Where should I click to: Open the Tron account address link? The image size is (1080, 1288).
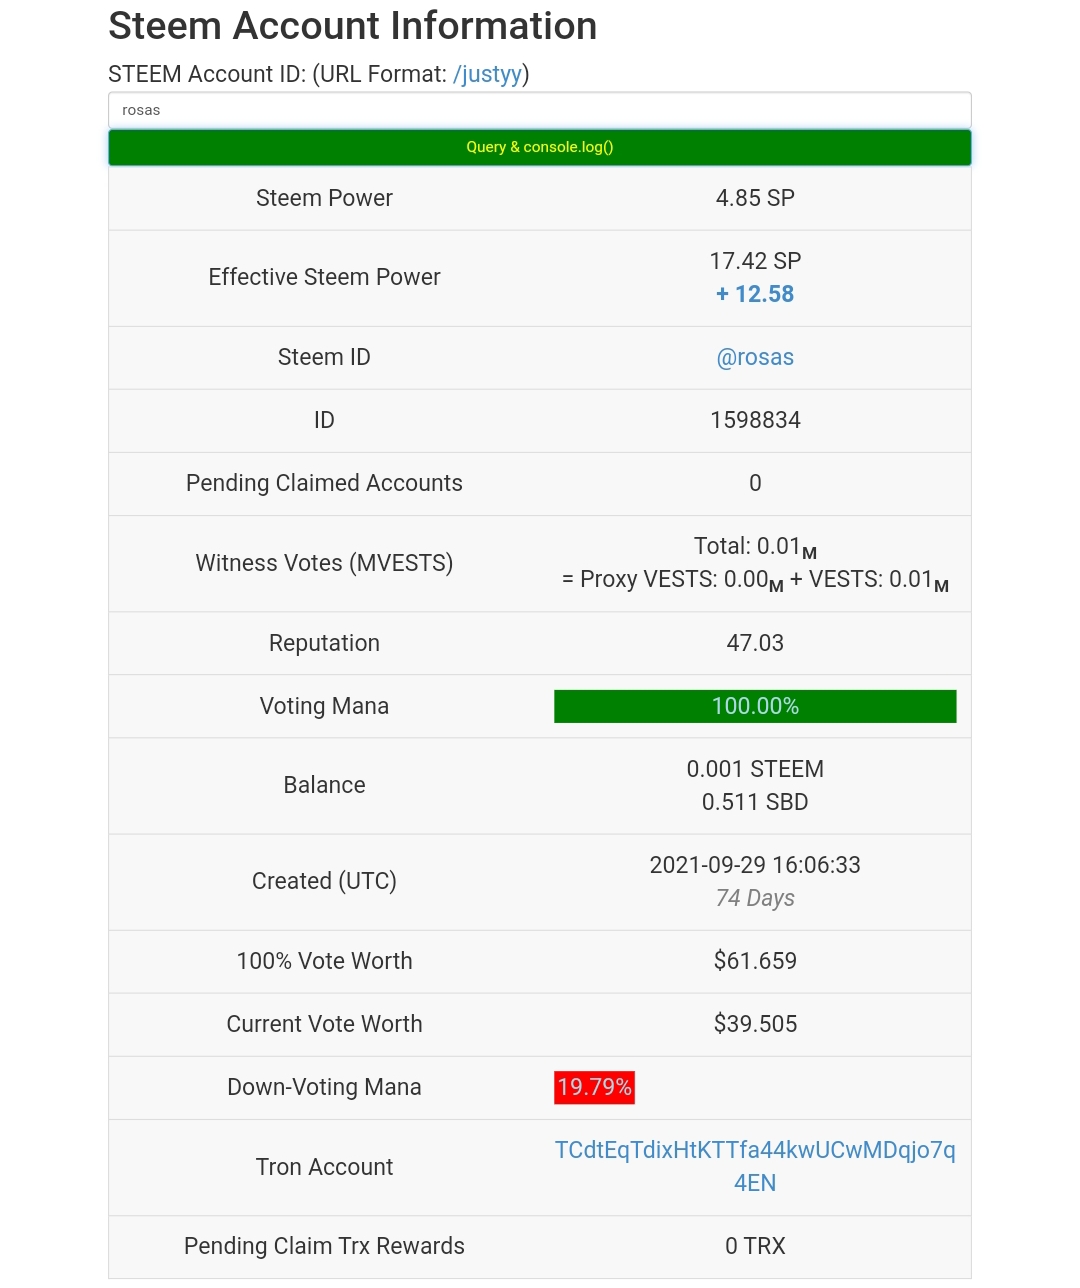tap(755, 1166)
